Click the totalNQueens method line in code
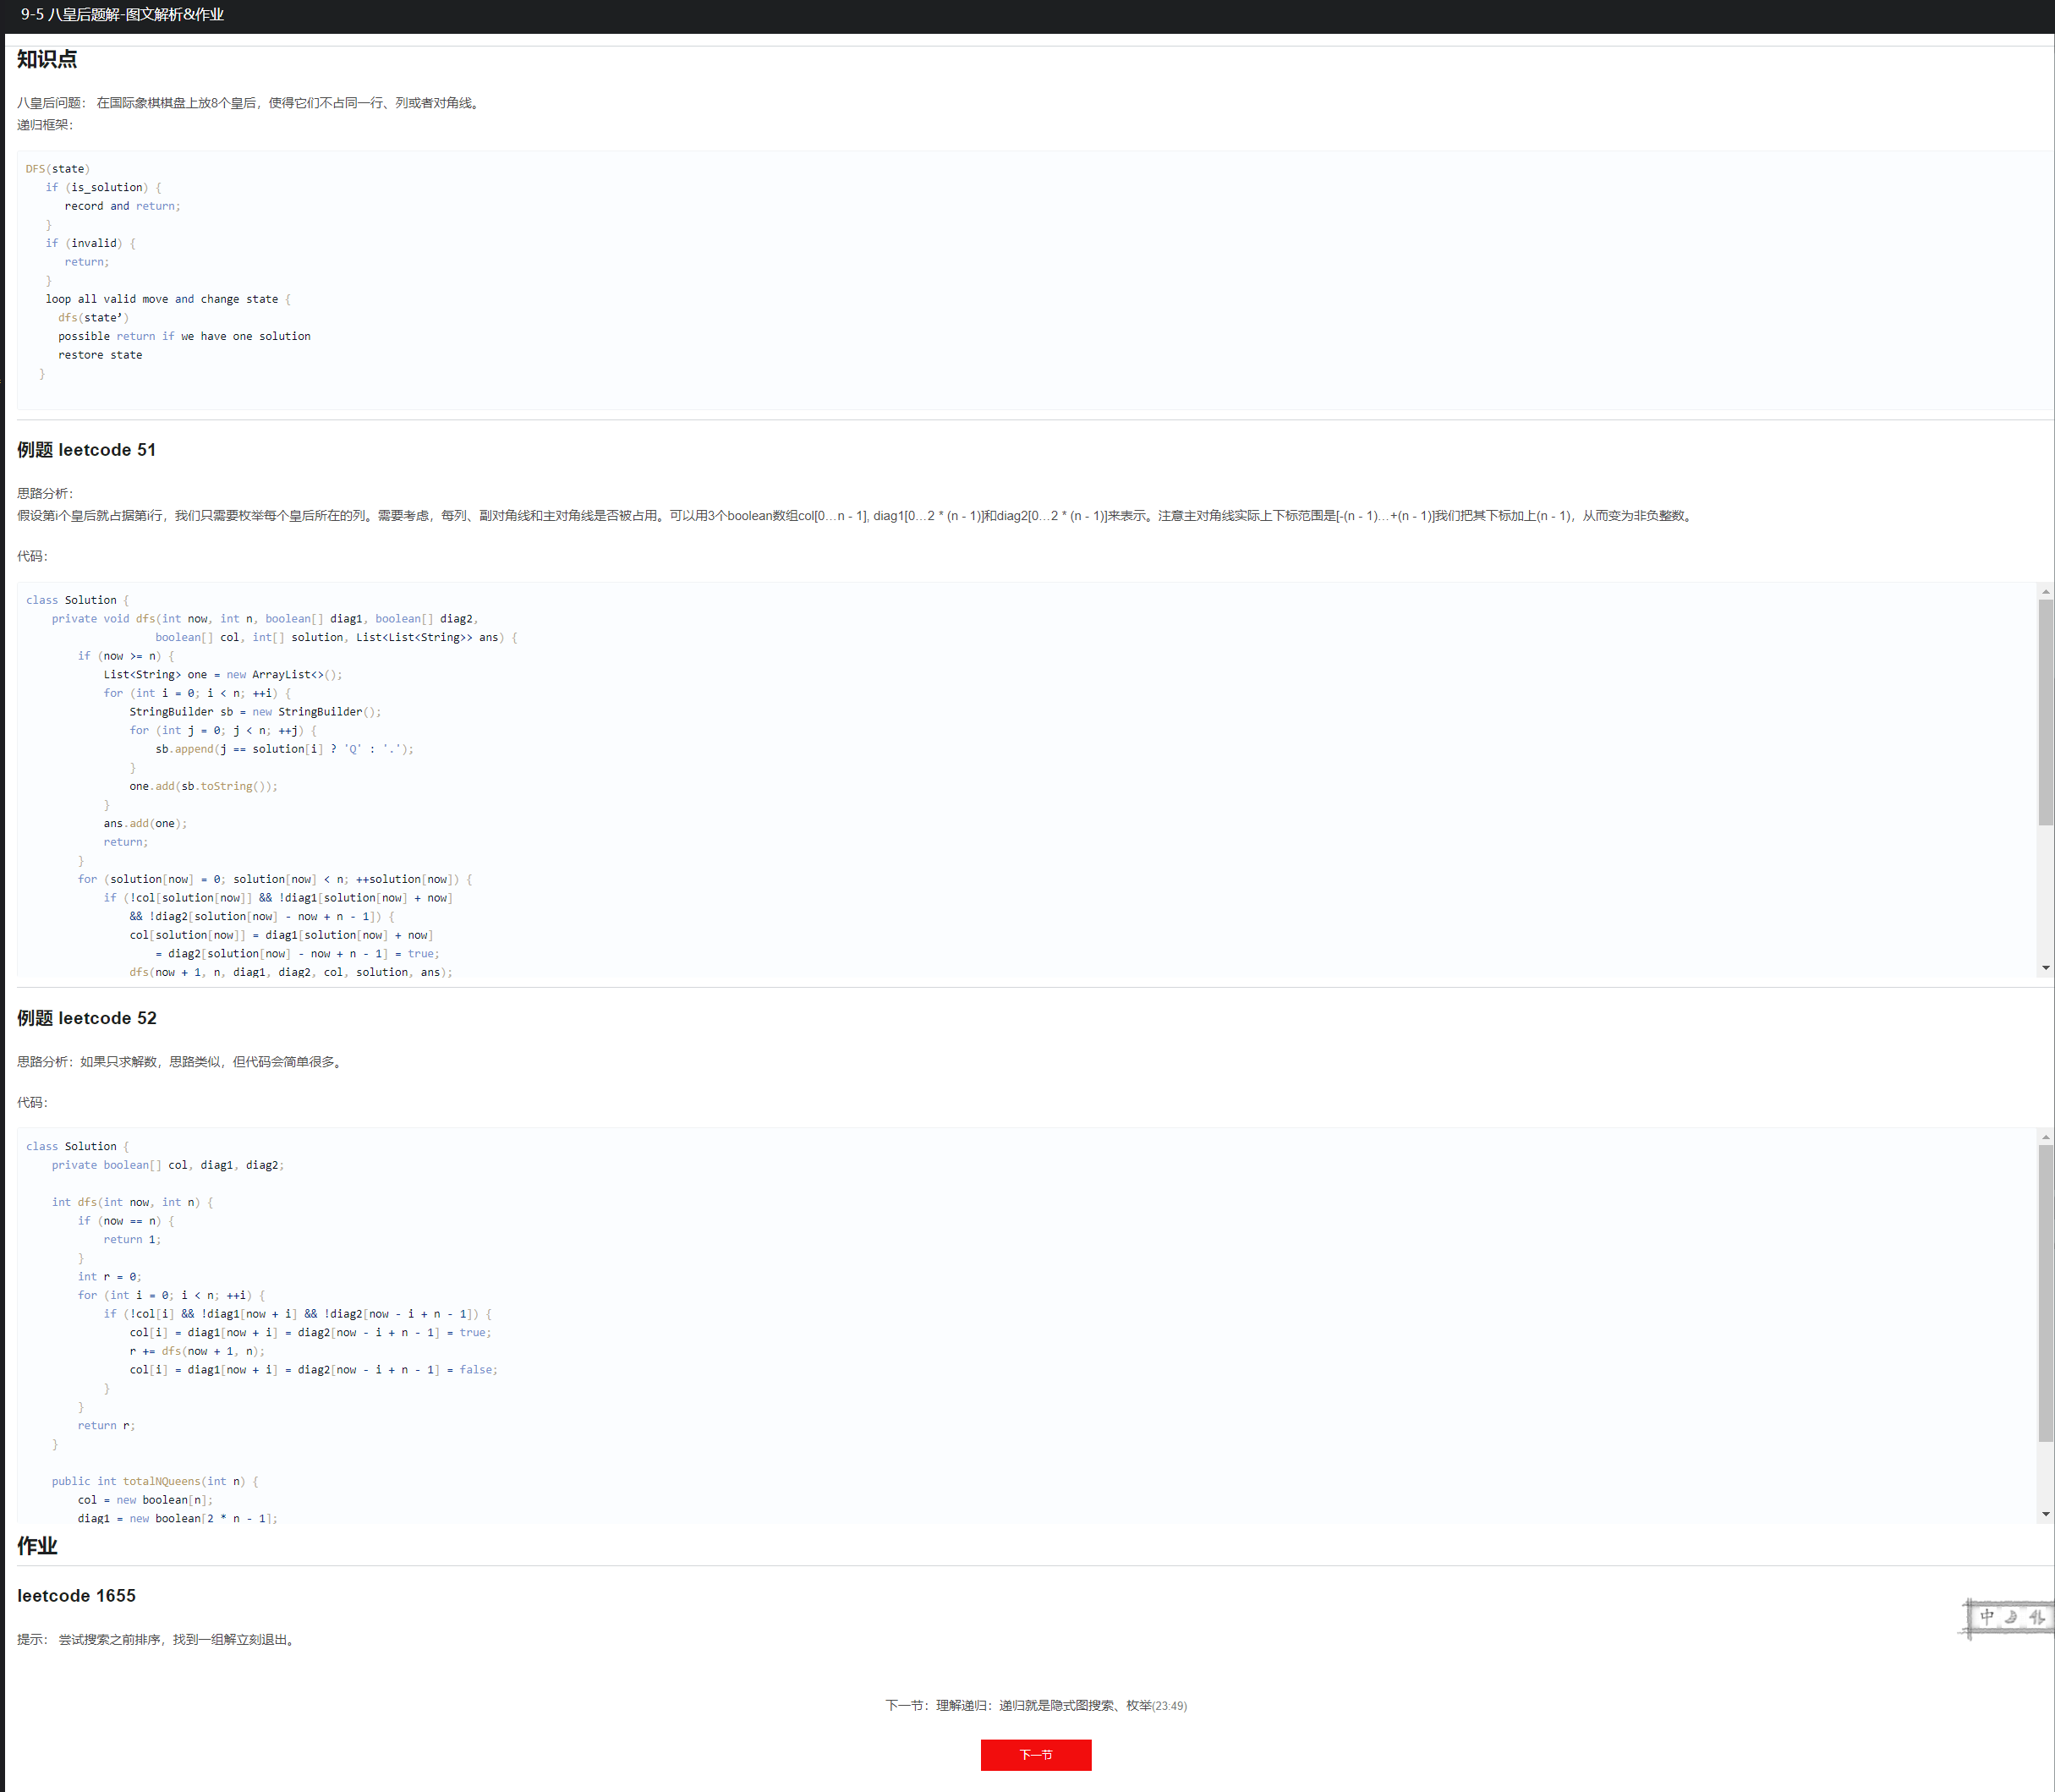The width and height of the screenshot is (2055, 1792). coord(155,1482)
